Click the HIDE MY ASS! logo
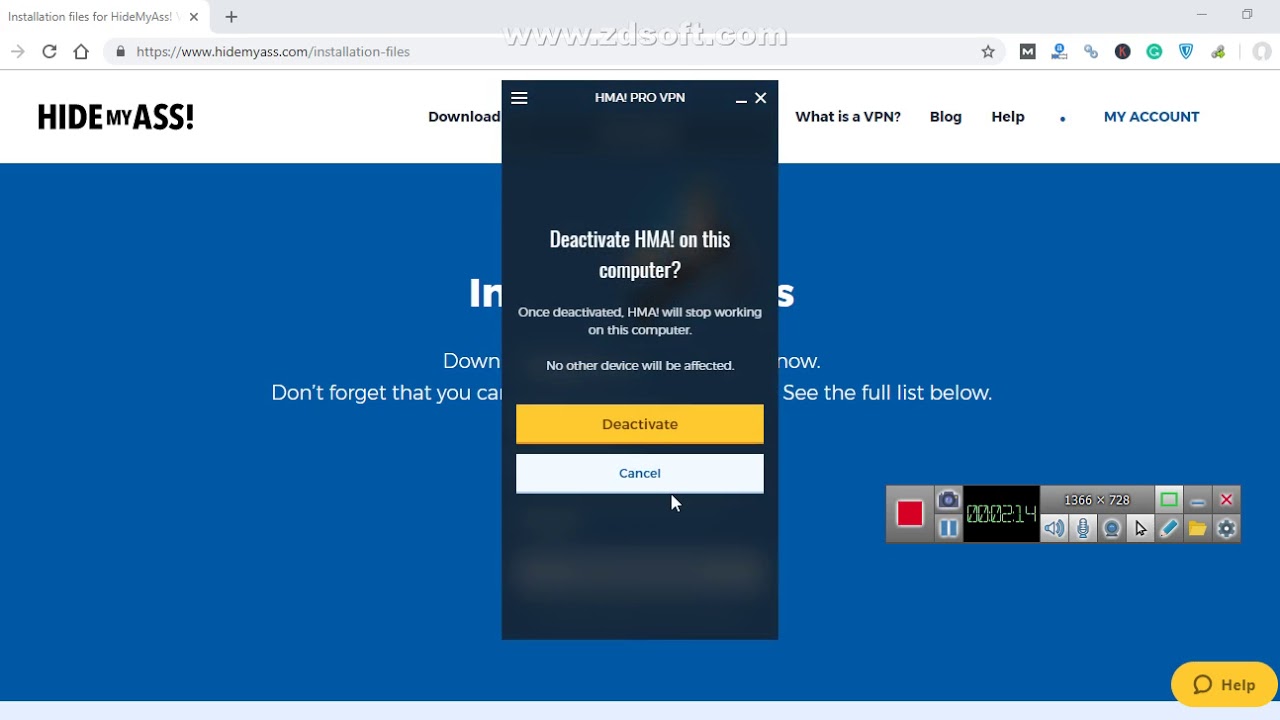The width and height of the screenshot is (1280, 720). coord(115,118)
